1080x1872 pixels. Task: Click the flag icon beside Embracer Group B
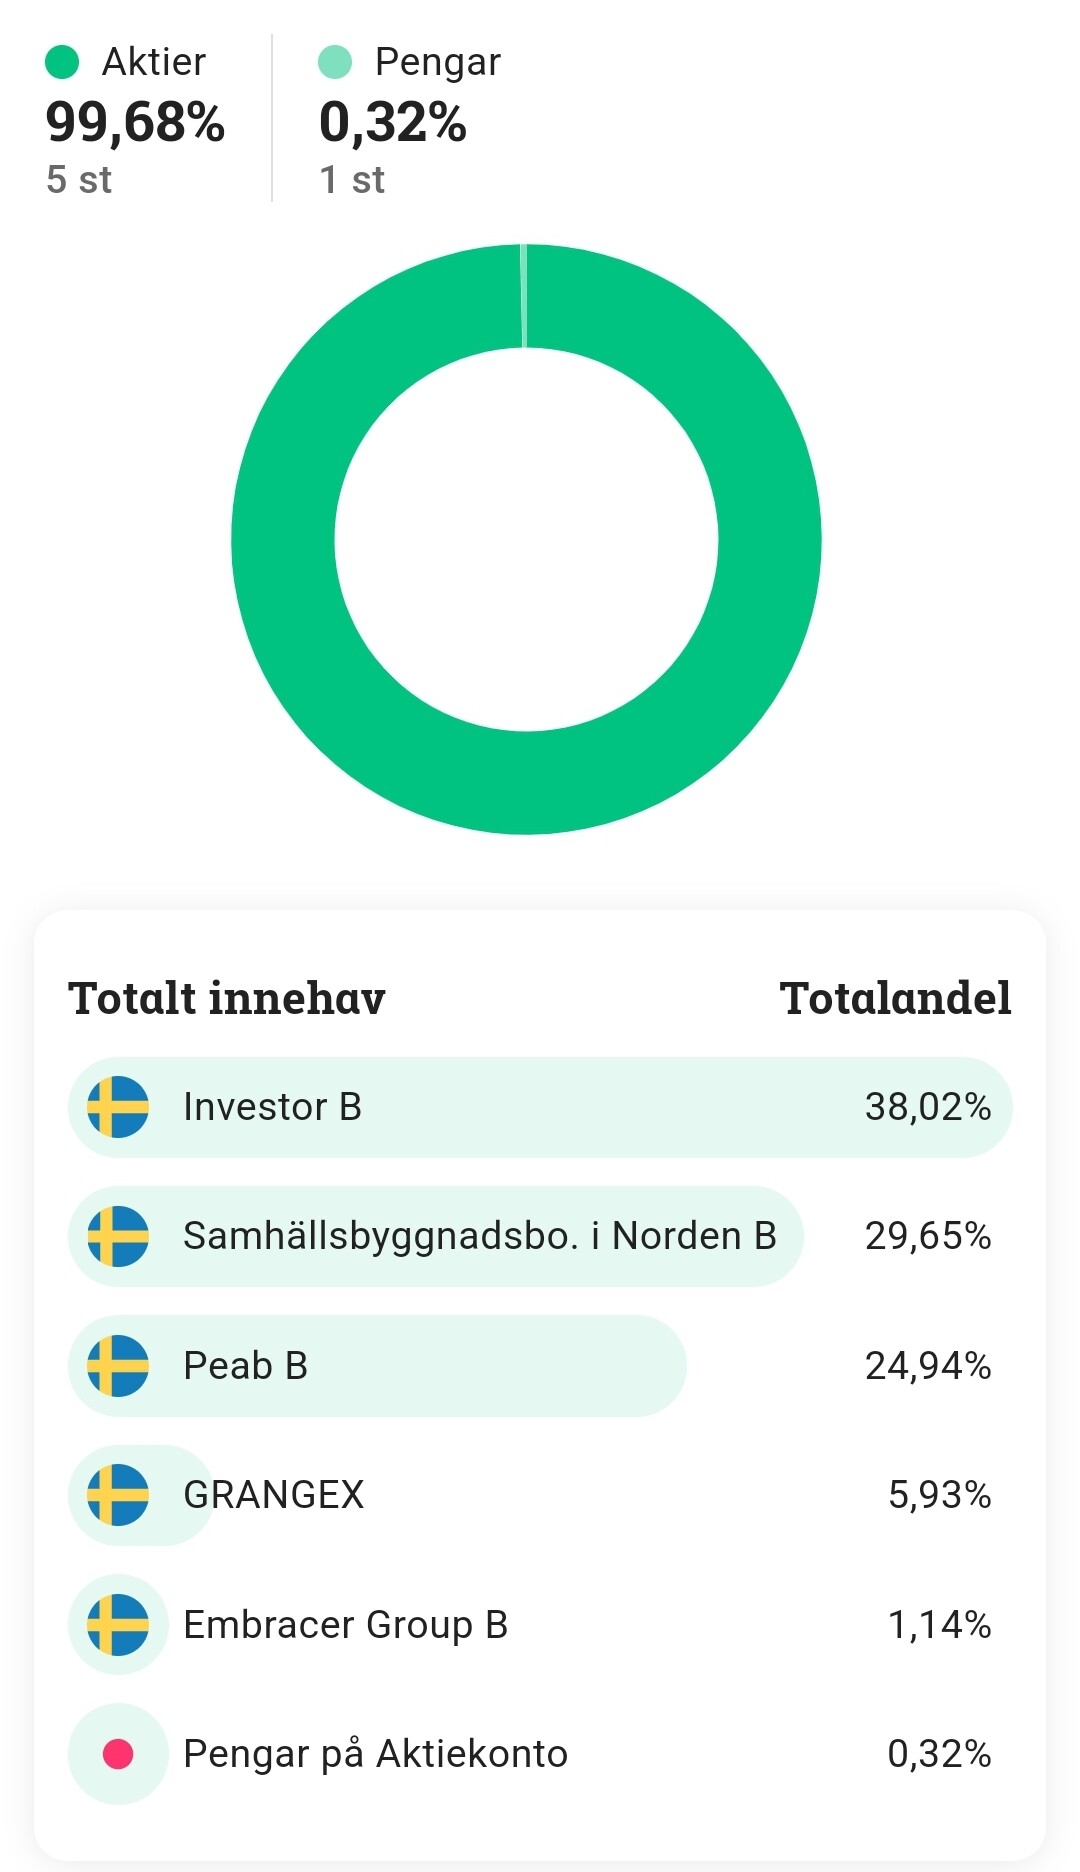[118, 1625]
